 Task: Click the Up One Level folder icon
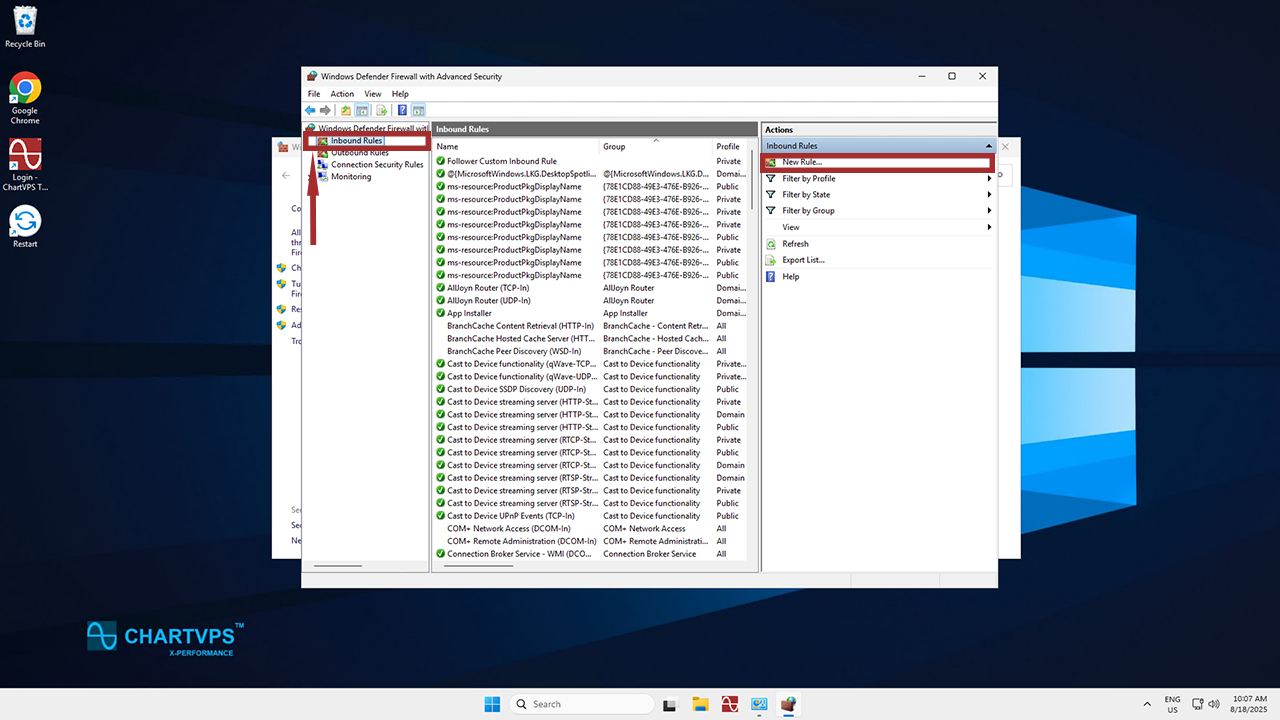point(346,110)
